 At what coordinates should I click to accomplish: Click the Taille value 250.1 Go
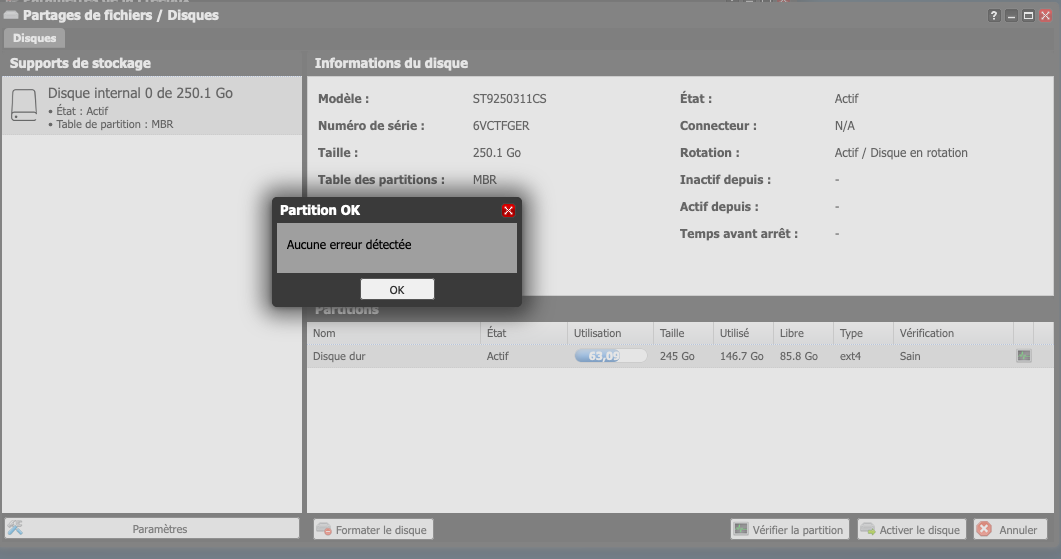(497, 153)
